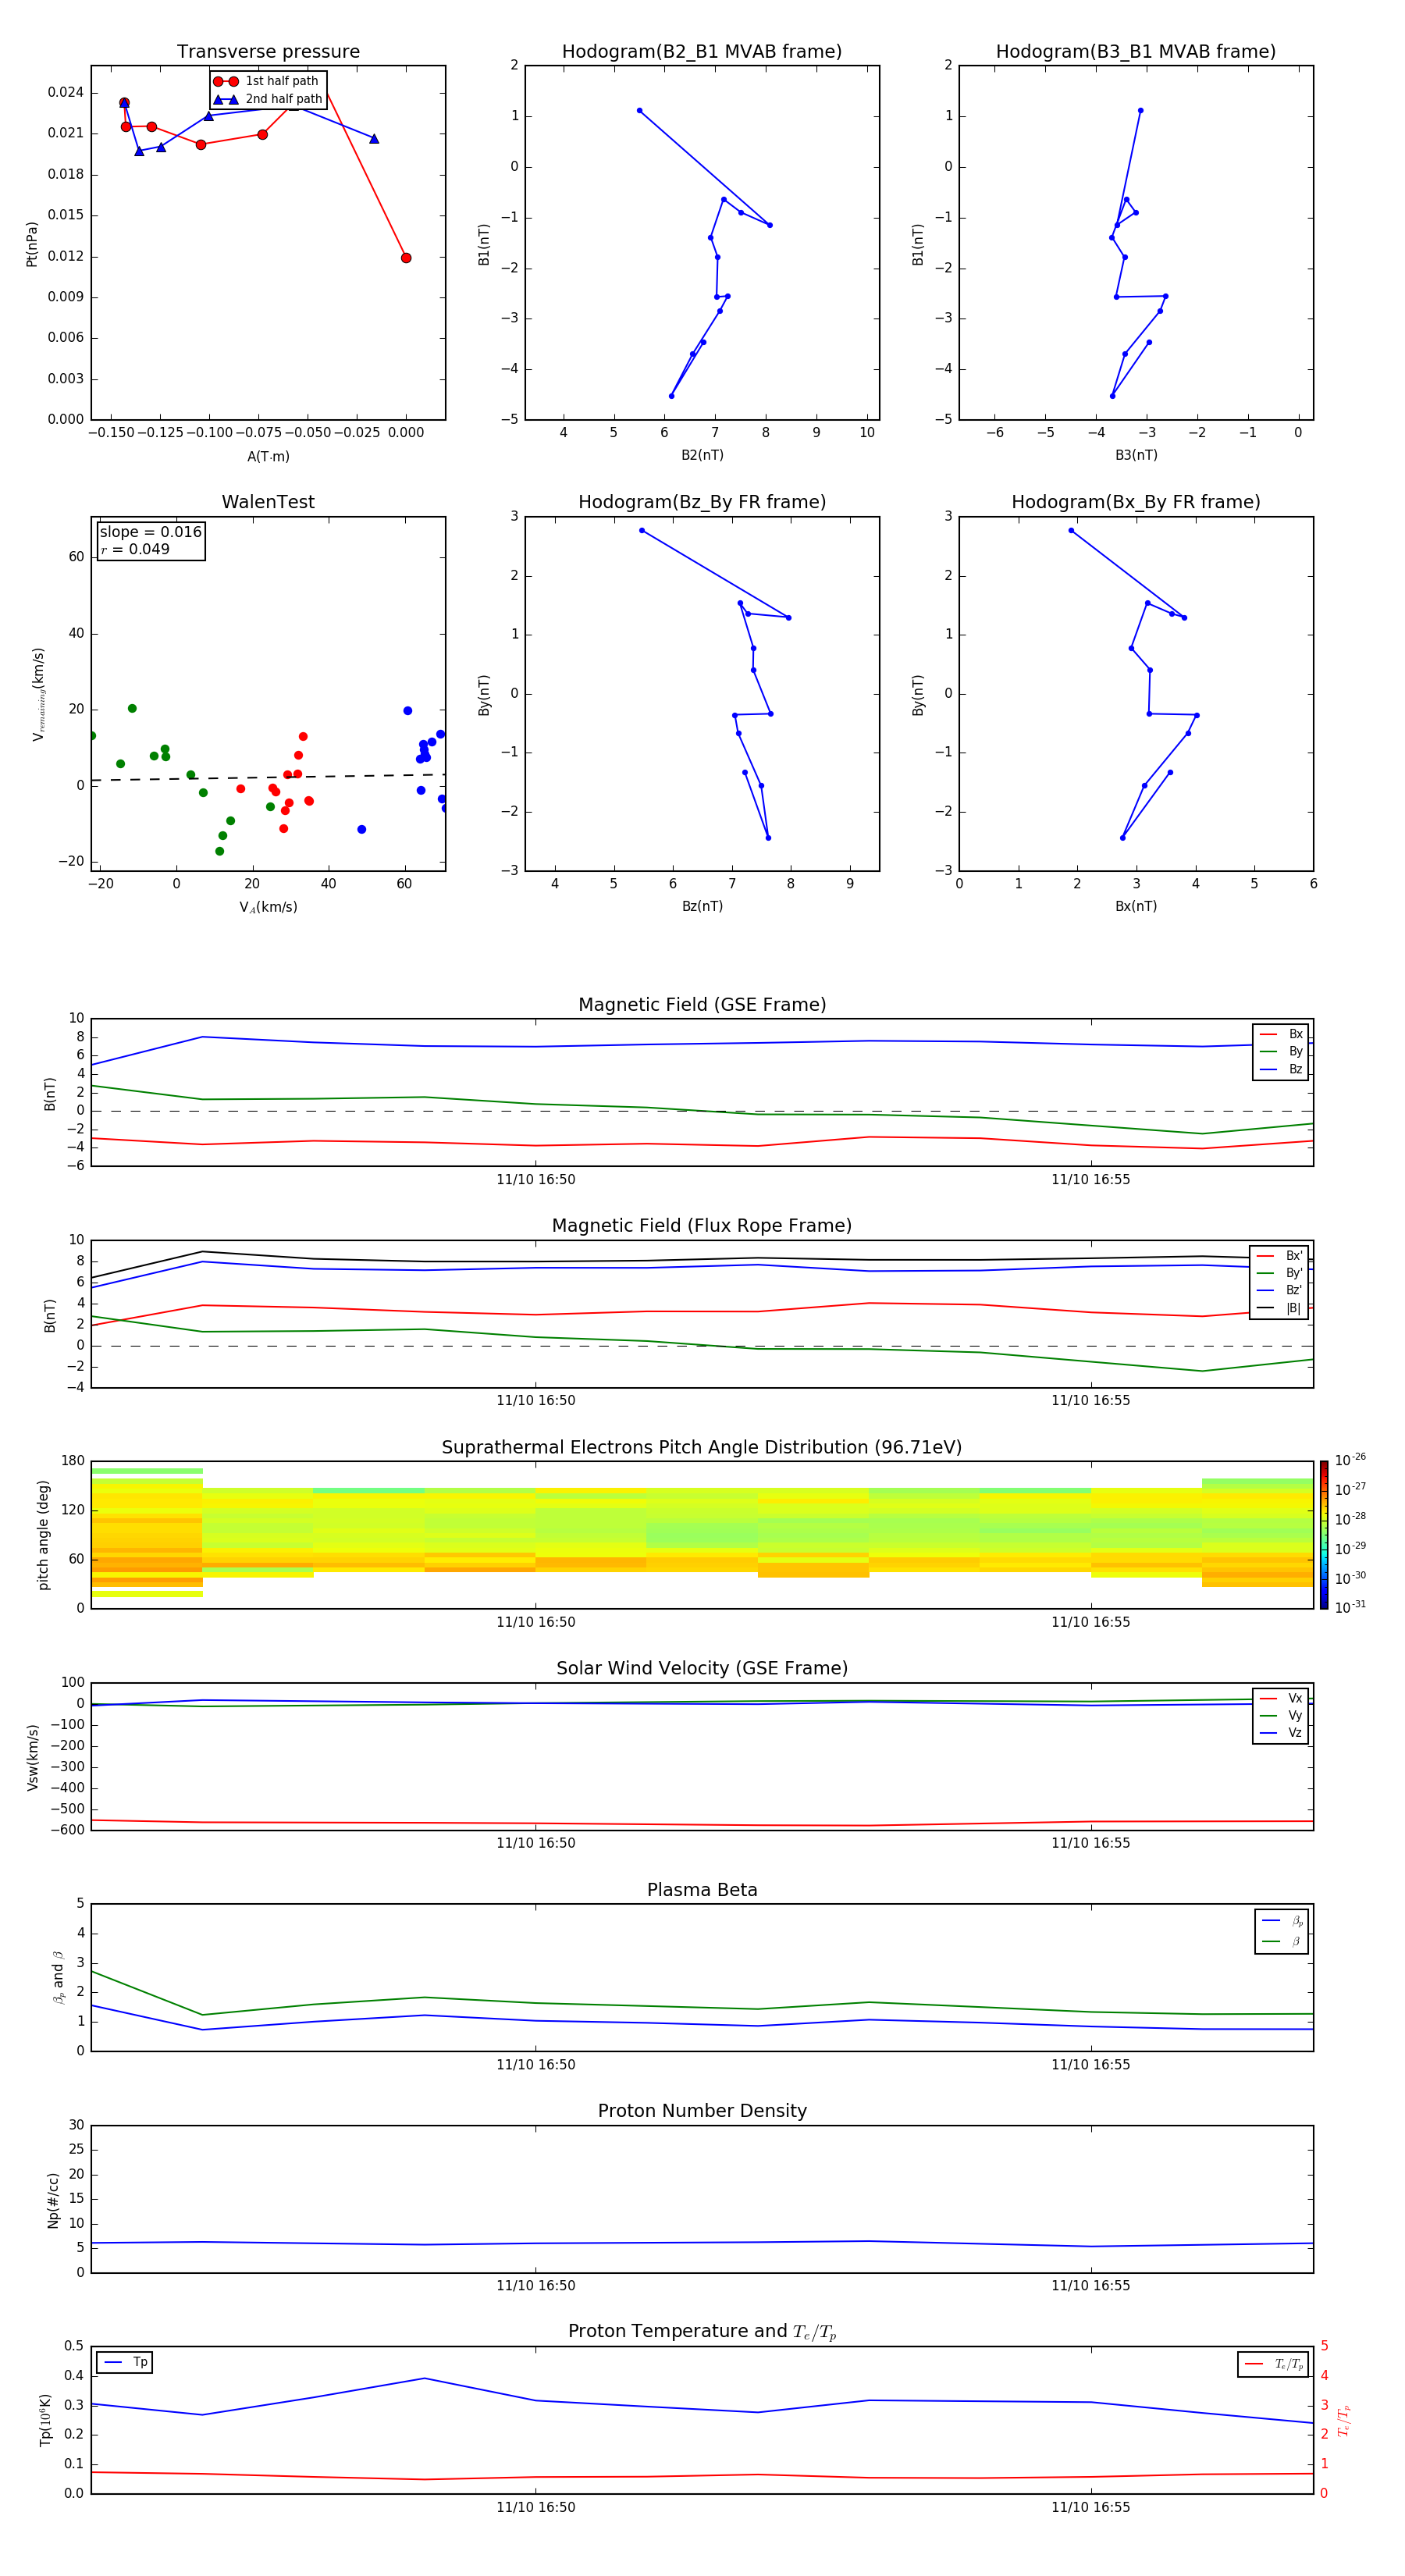This screenshot has height=2576, width=1405.
Task: Click the 'Hodogram(B2_B1 MVAB frame)' title
Action: (x=702, y=52)
